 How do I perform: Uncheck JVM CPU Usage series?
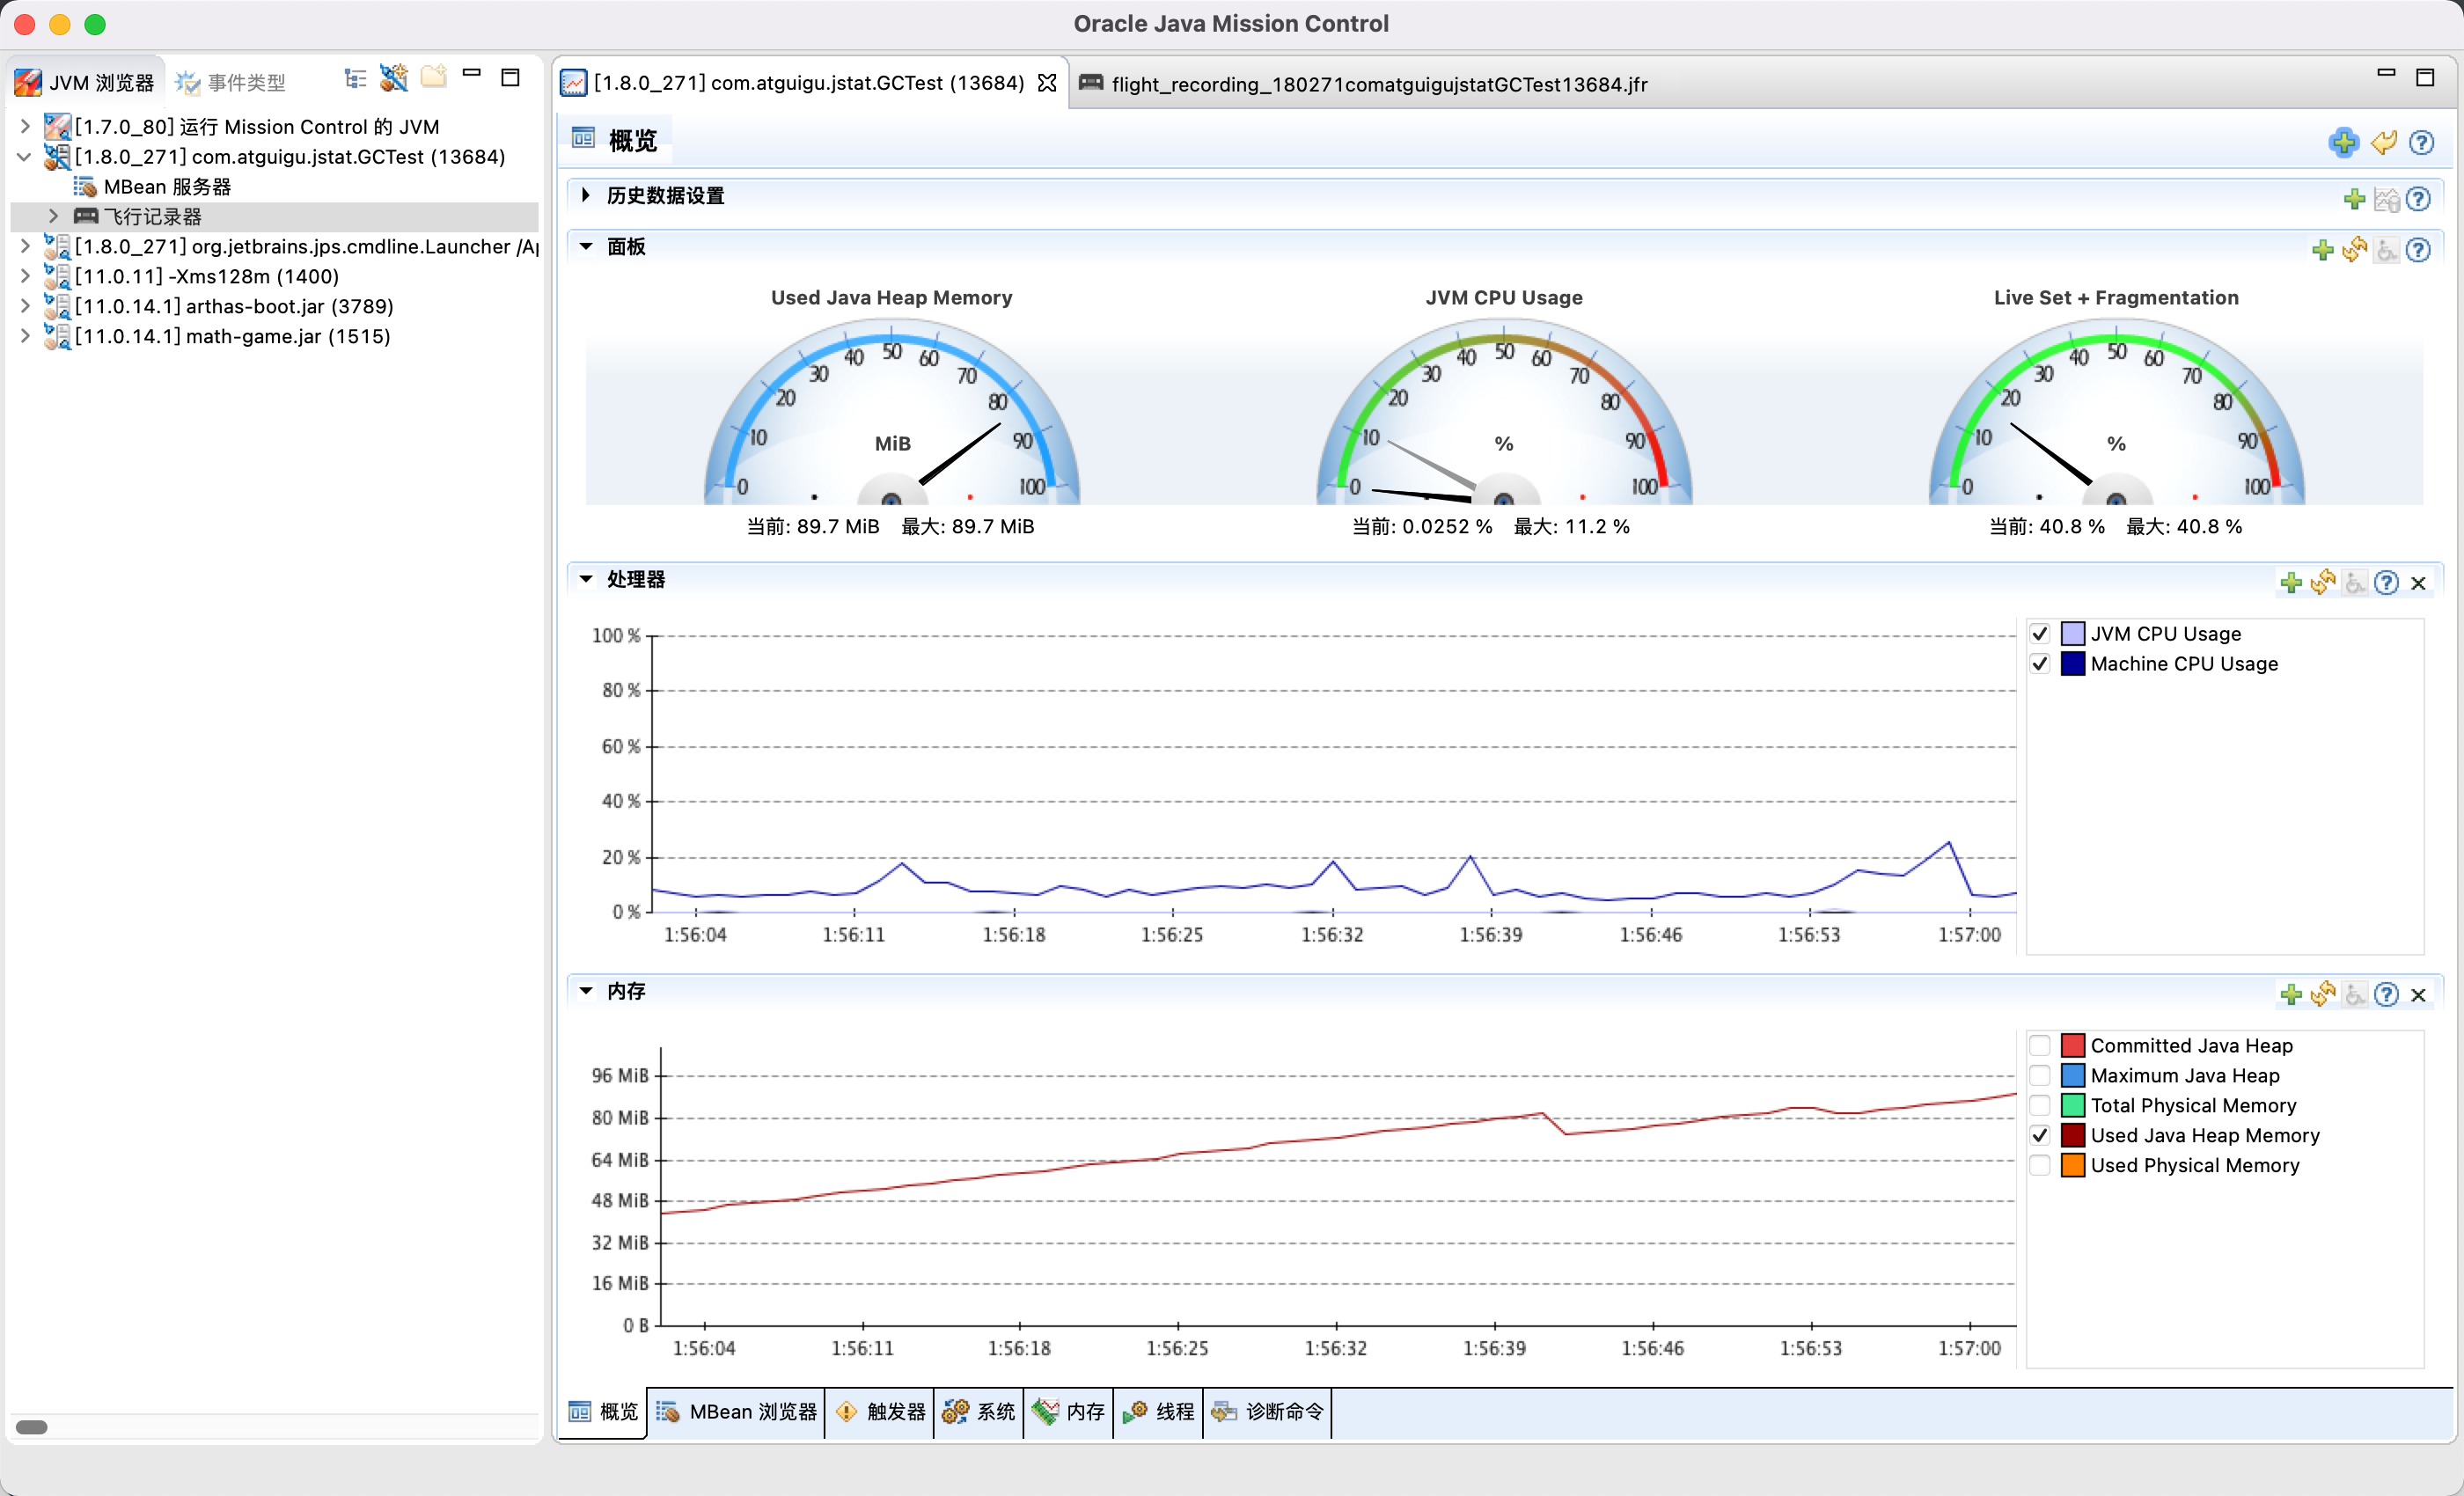(2040, 633)
